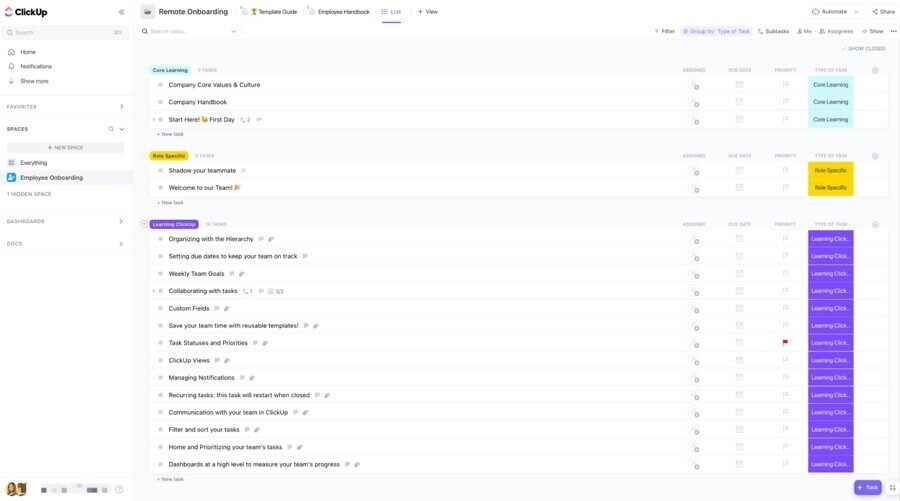Assign someone to Company Handbook task

pyautogui.click(x=695, y=103)
